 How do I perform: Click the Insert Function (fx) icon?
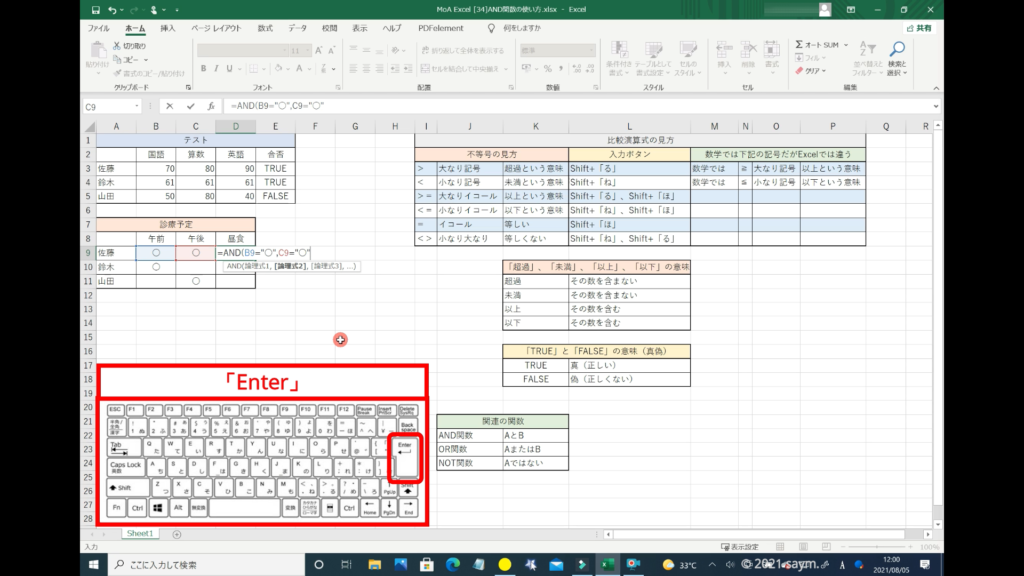tap(210, 106)
